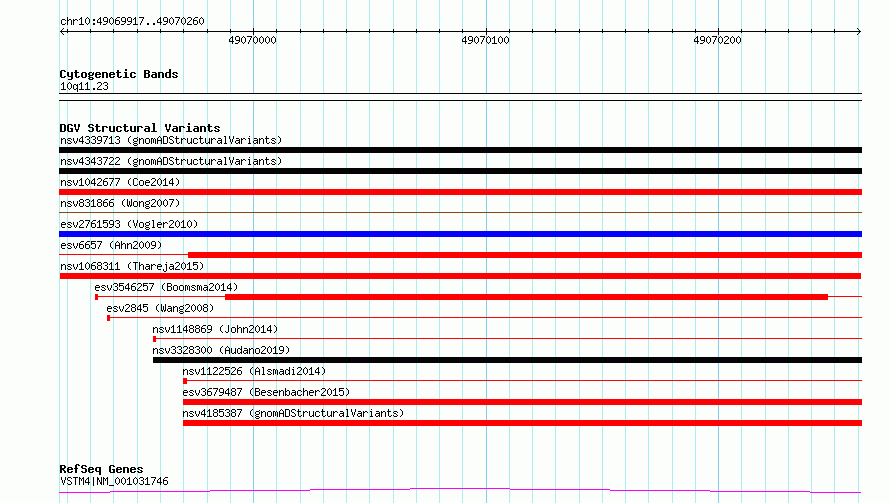Click the cytogenetic band 10q11.23 bar

coord(460,97)
